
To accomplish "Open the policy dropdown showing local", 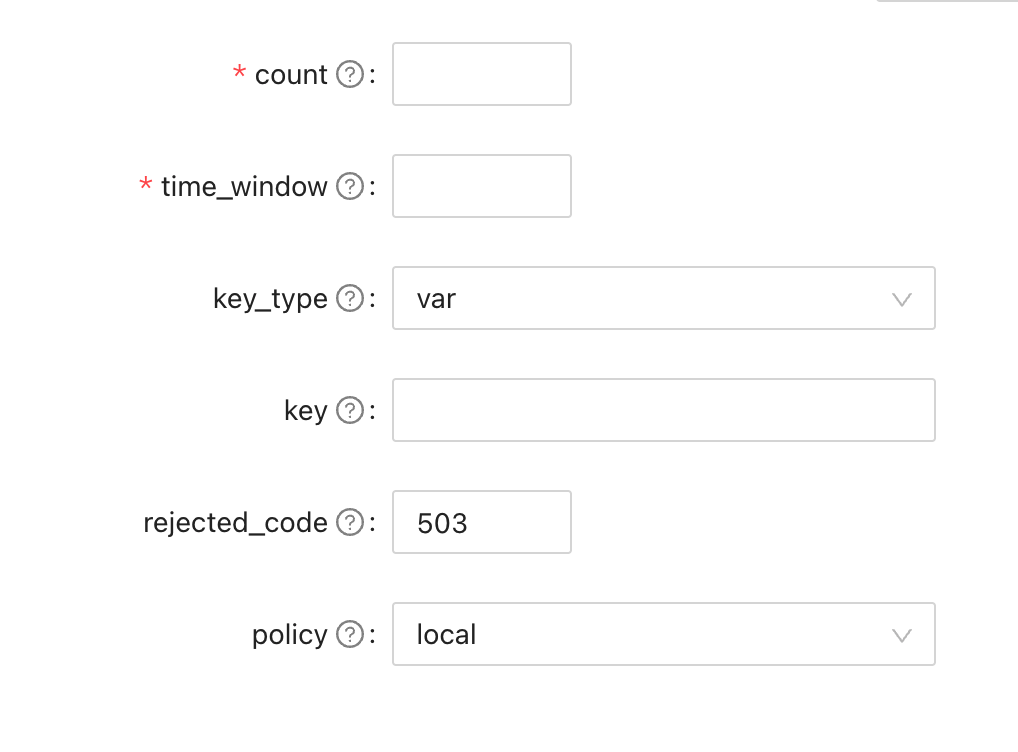I will [664, 634].
